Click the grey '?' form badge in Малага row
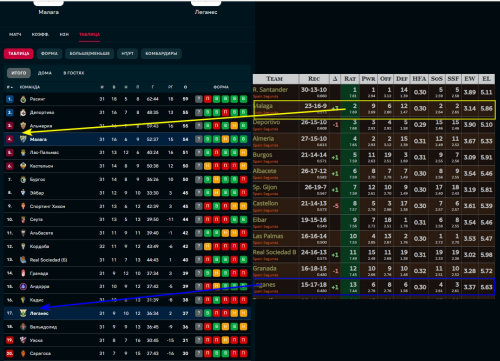This screenshot has width=500, height=361. (199, 139)
